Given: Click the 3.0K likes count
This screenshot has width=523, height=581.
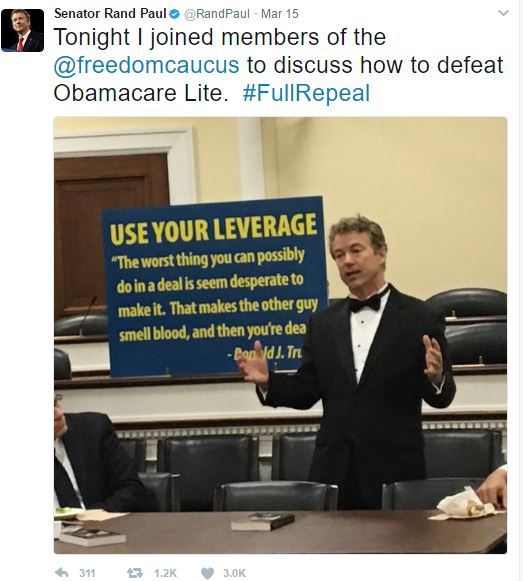Looking at the screenshot, I should [234, 573].
